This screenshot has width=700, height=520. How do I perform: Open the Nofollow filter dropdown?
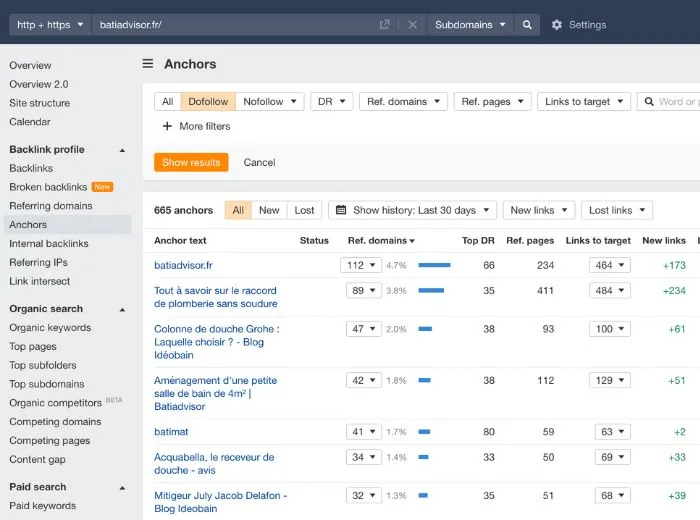coord(270,102)
